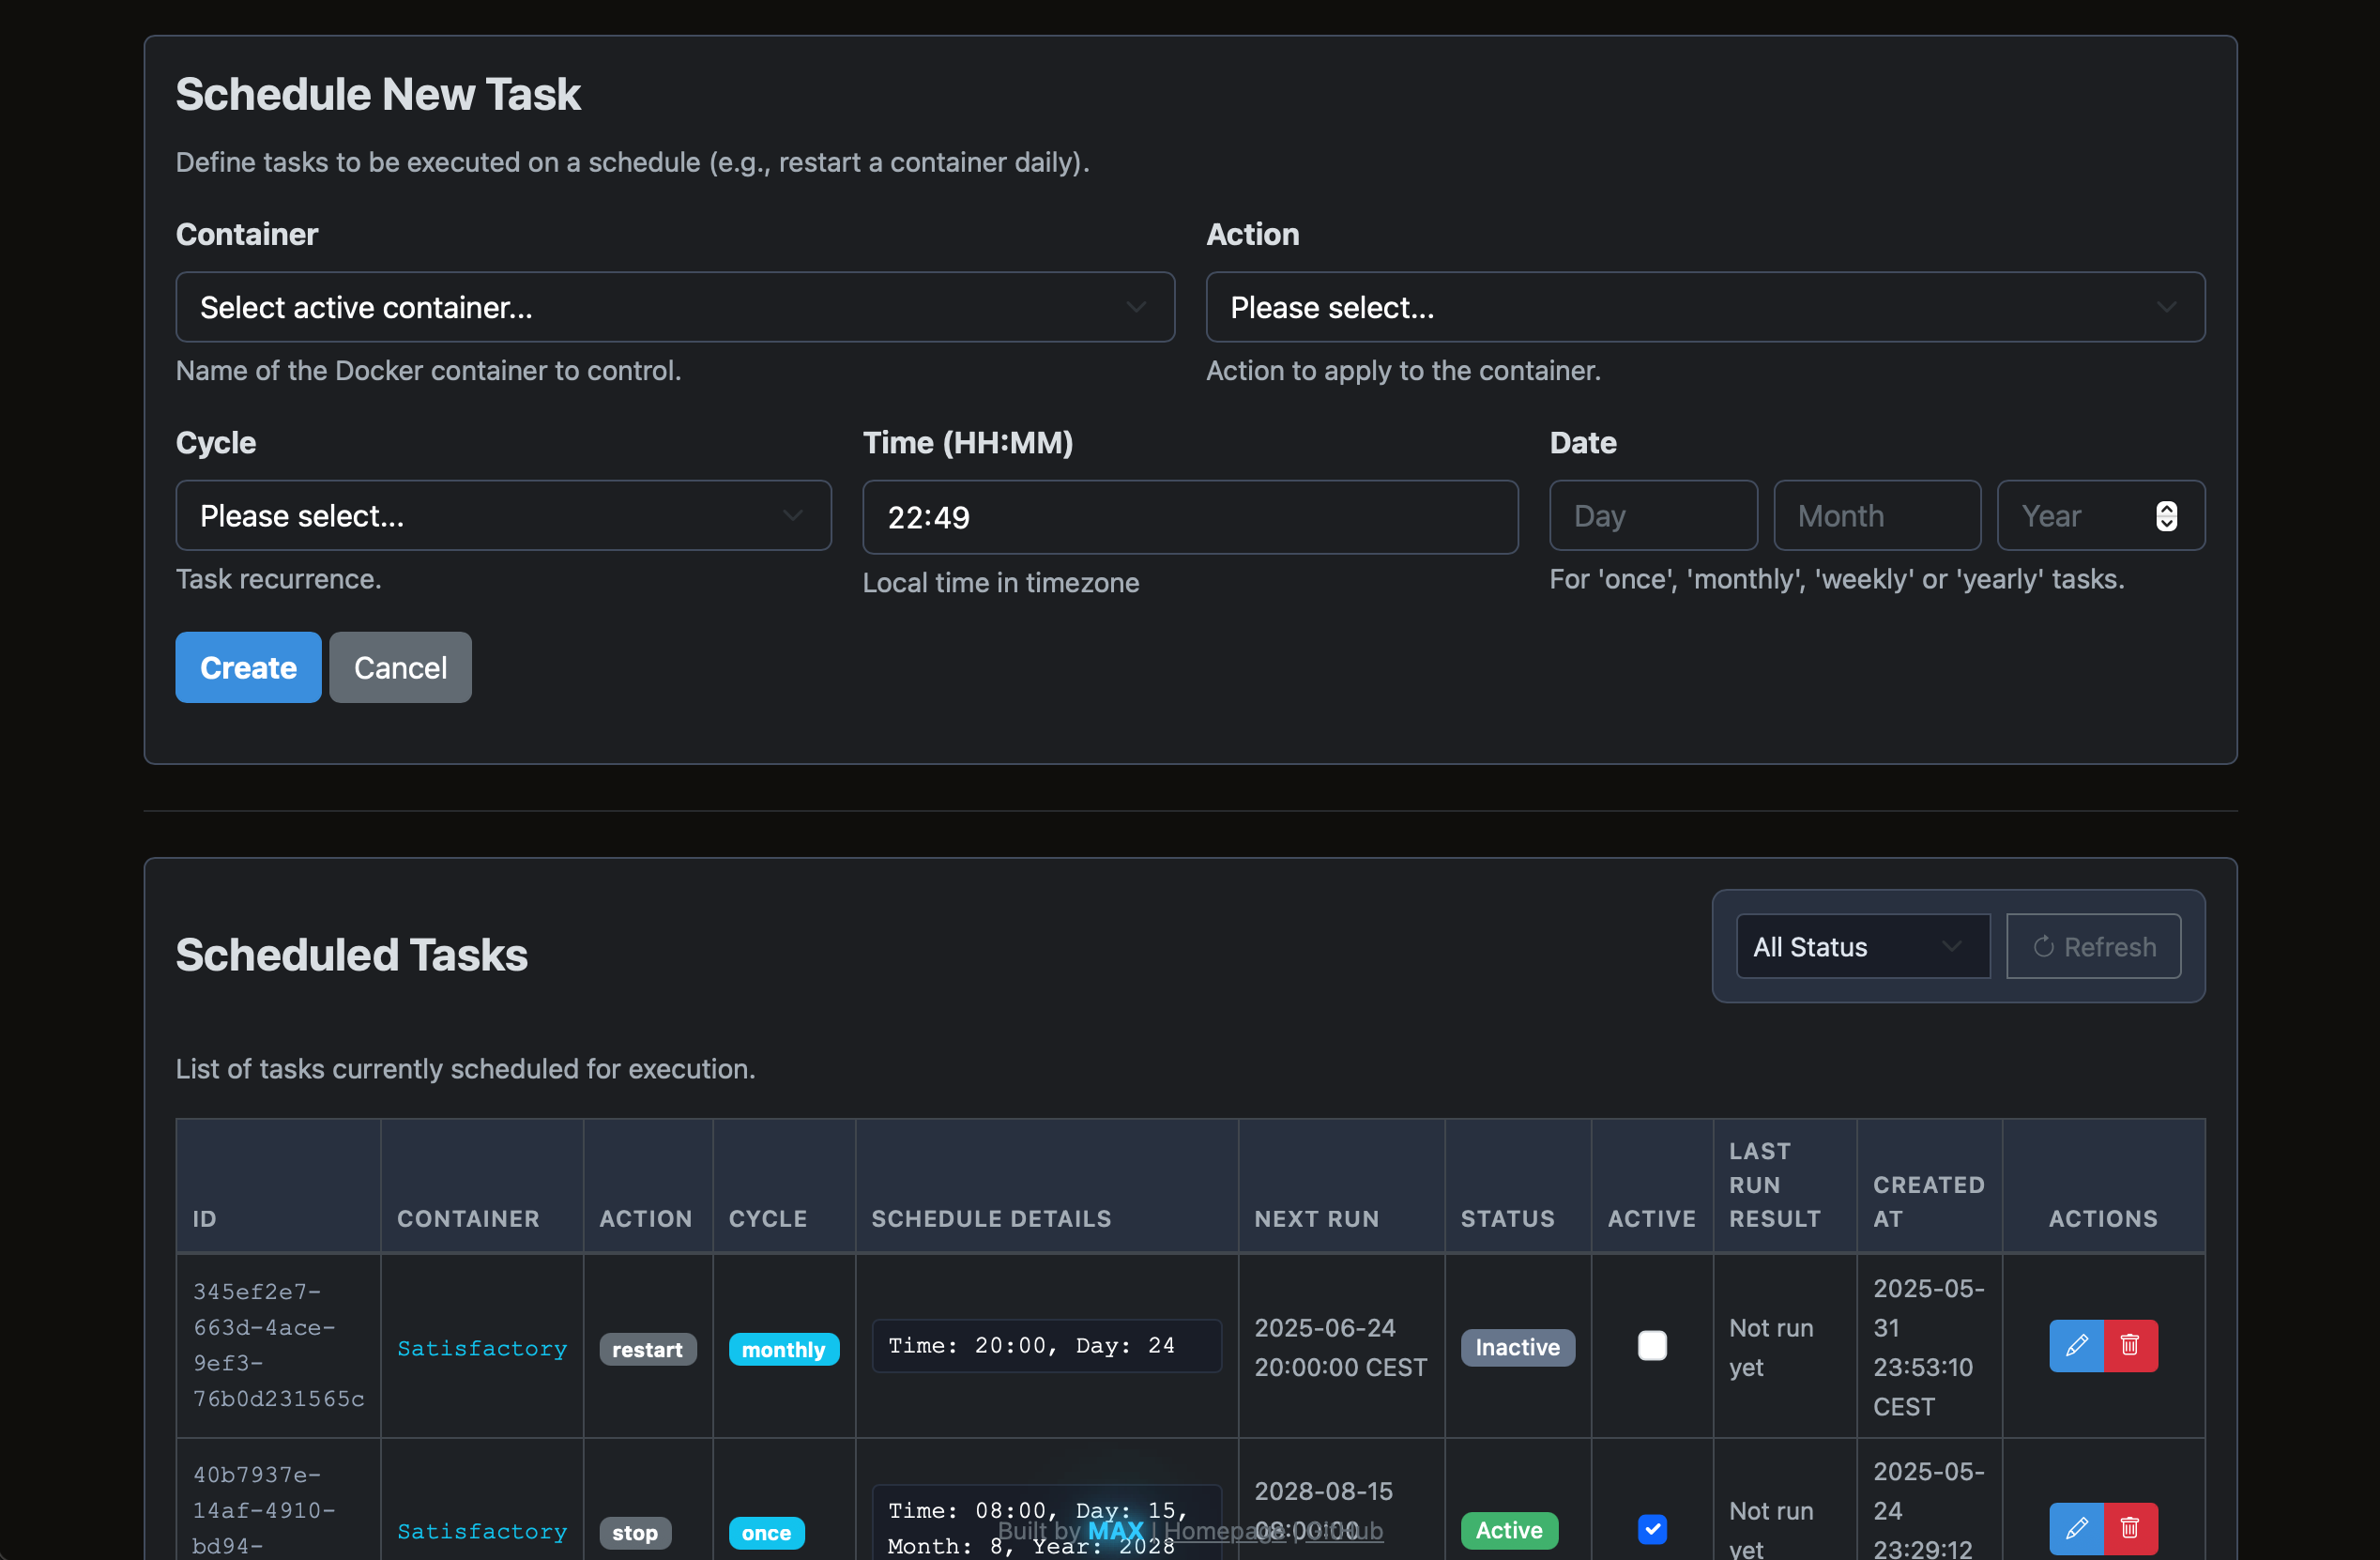
Task: Click the restart action badge
Action: click(647, 1349)
